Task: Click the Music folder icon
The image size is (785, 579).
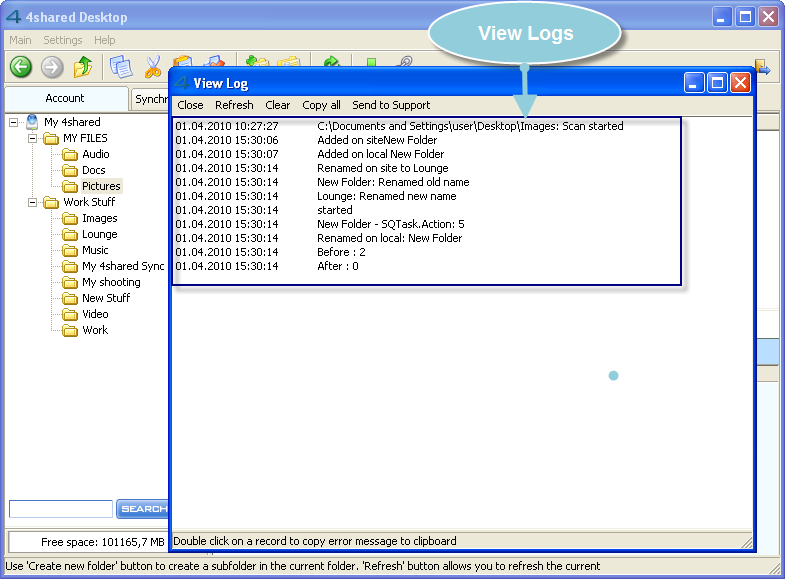Action: (70, 250)
